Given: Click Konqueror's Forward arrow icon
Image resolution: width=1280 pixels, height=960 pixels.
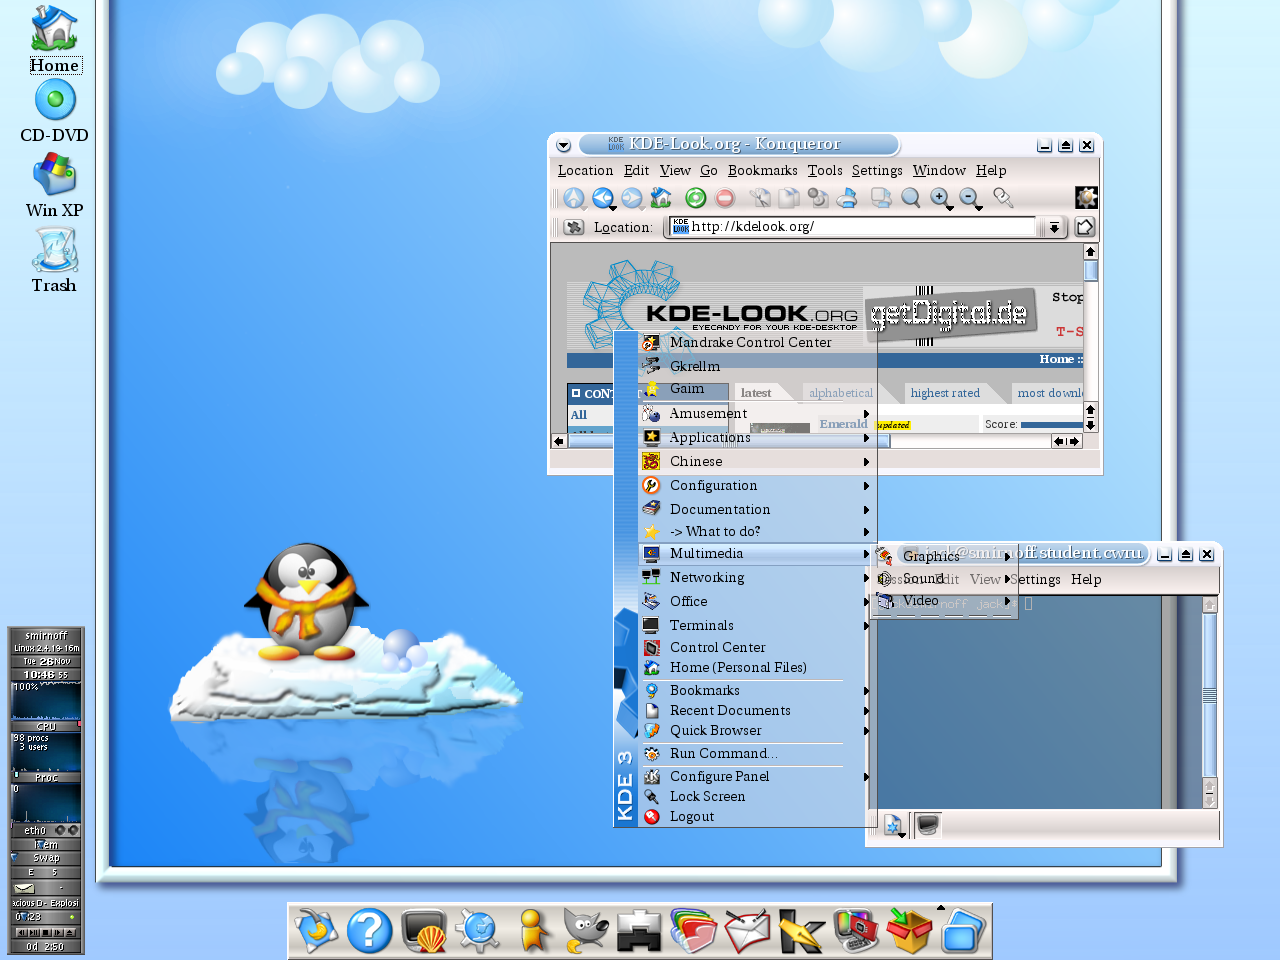Looking at the screenshot, I should point(631,198).
